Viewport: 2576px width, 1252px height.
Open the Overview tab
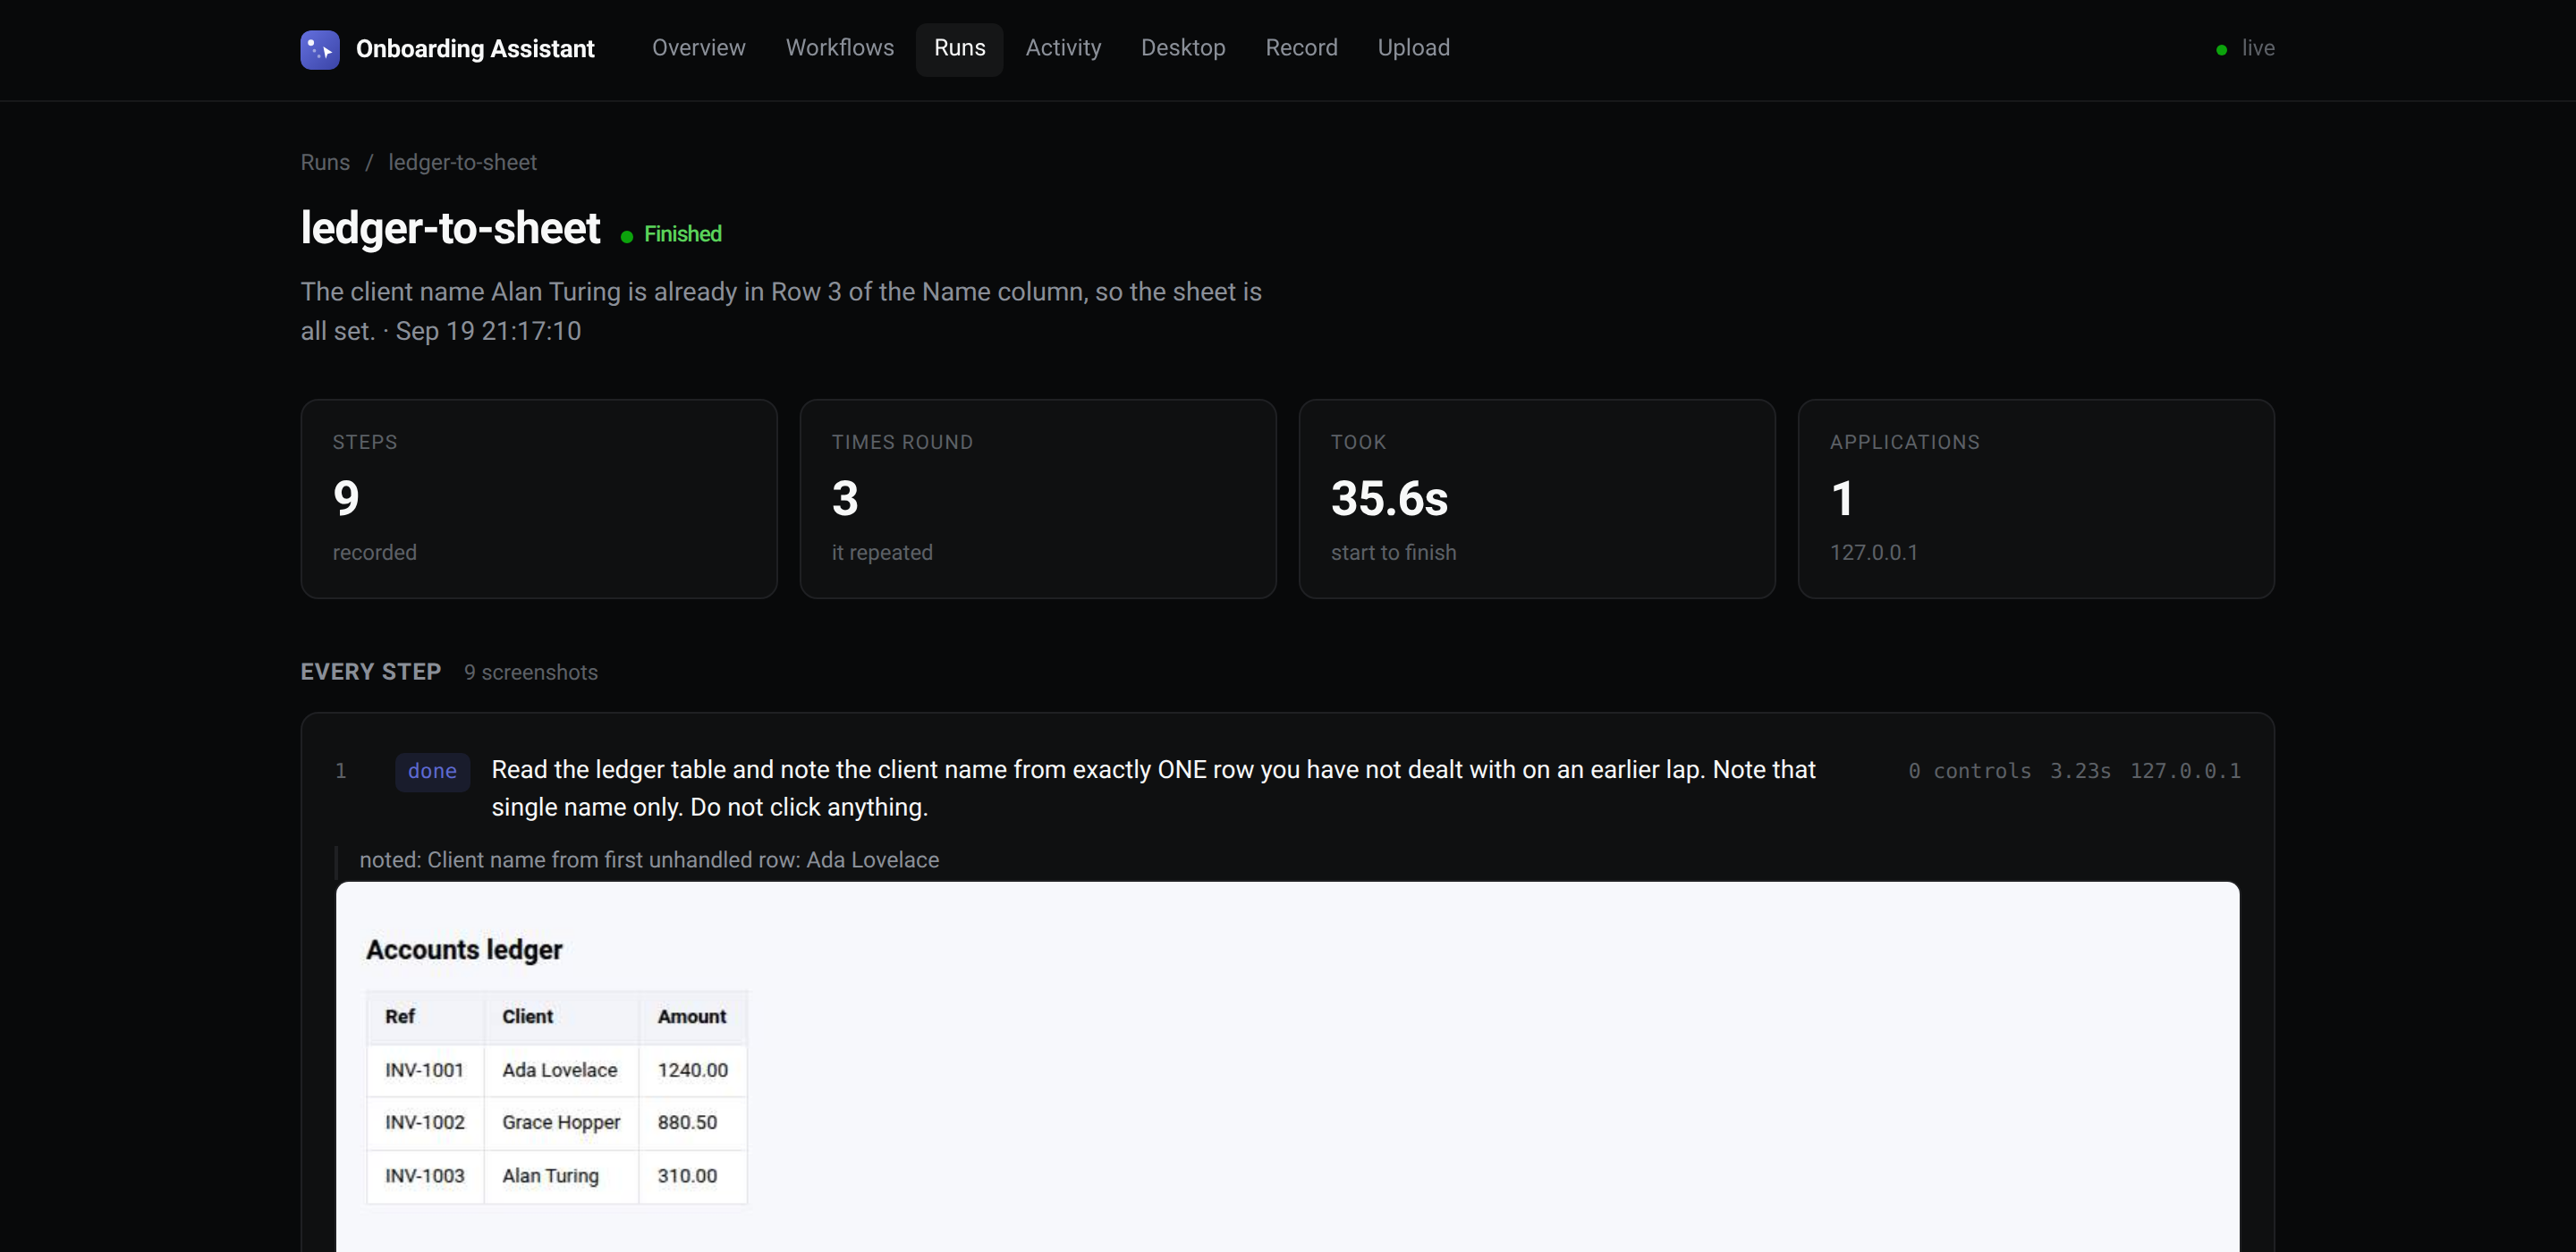(x=698, y=48)
